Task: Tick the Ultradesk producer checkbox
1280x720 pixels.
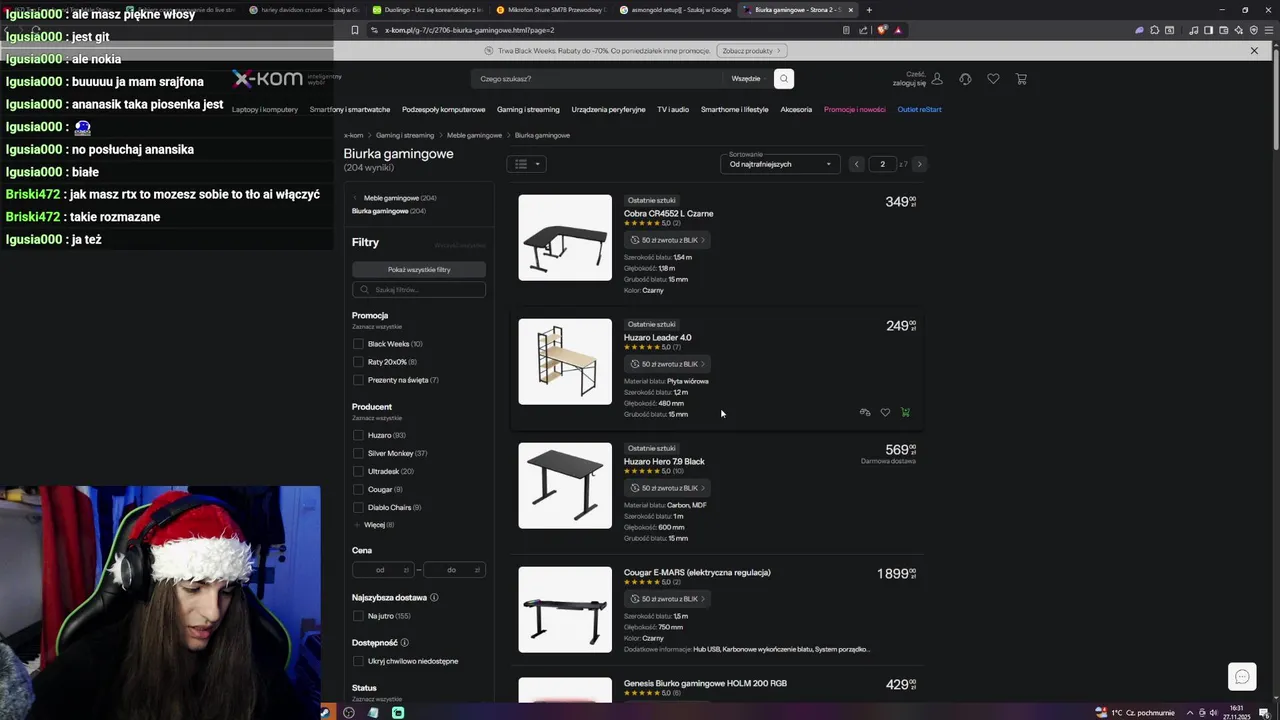Action: tap(358, 471)
